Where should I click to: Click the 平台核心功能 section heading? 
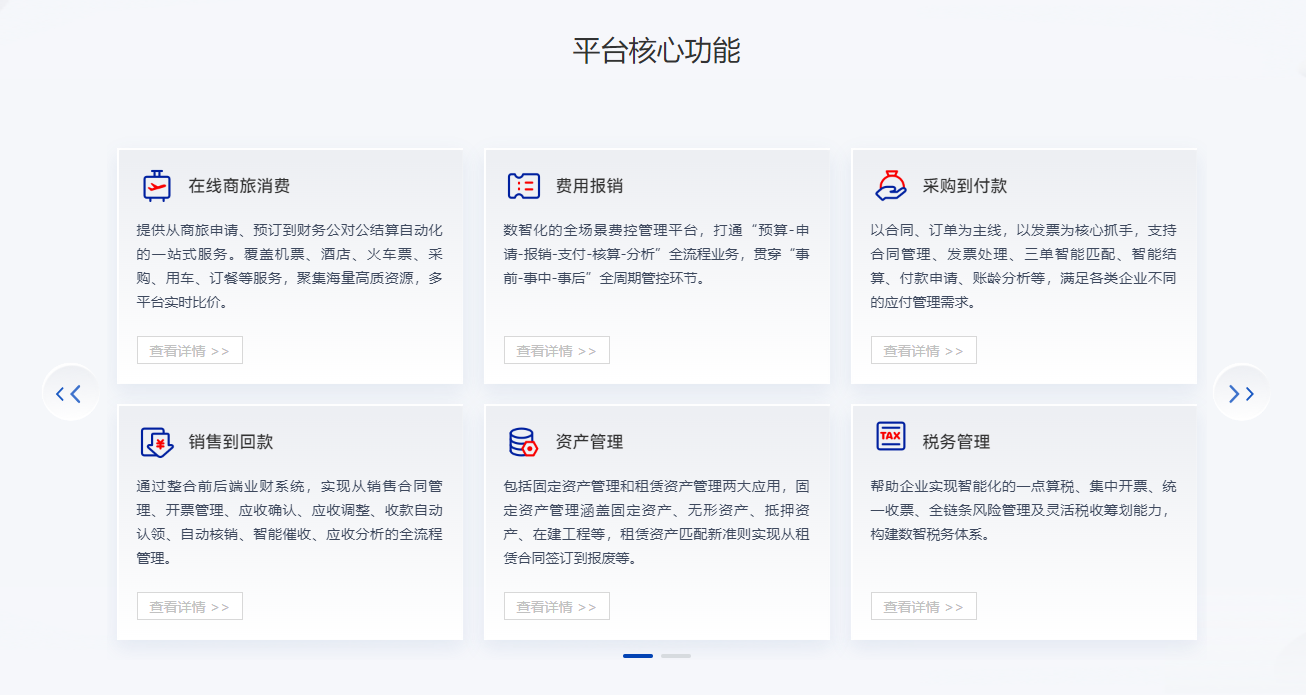656,50
